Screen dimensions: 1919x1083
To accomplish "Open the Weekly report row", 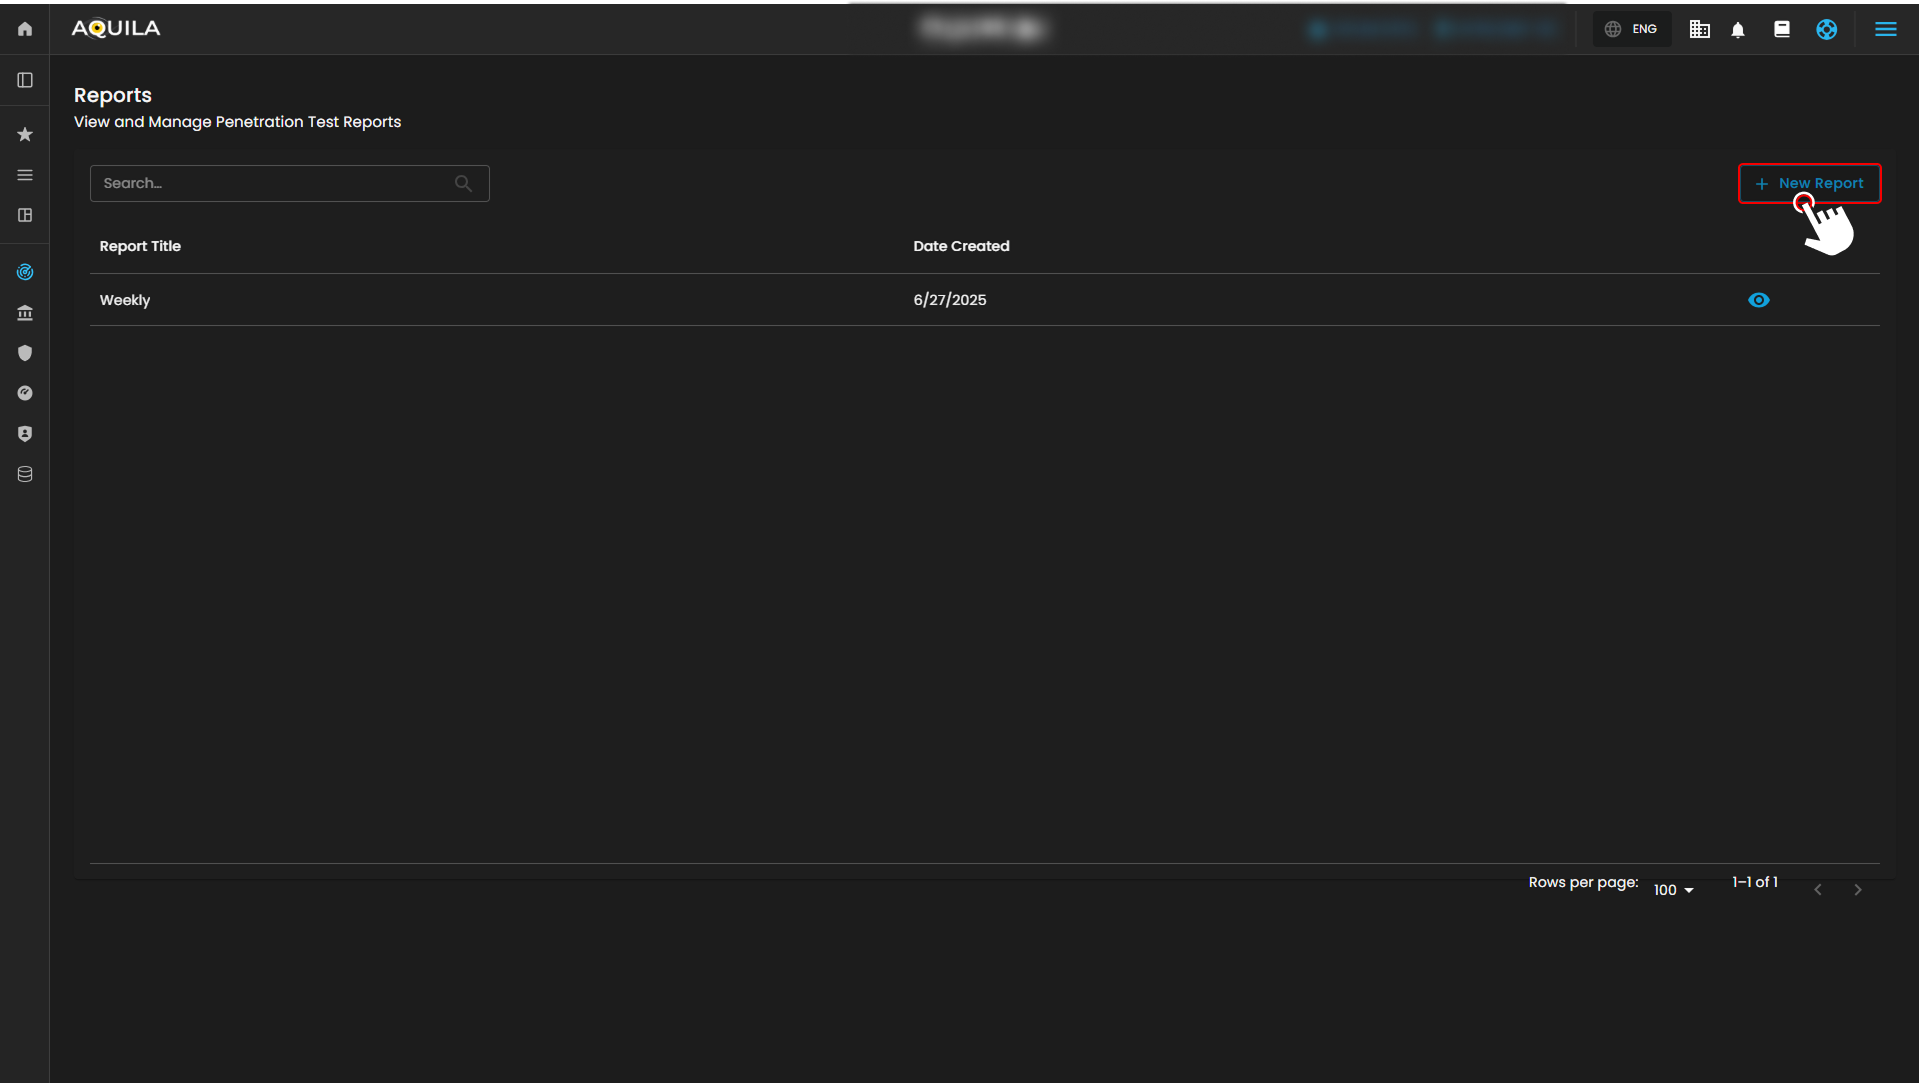I will coord(125,300).
